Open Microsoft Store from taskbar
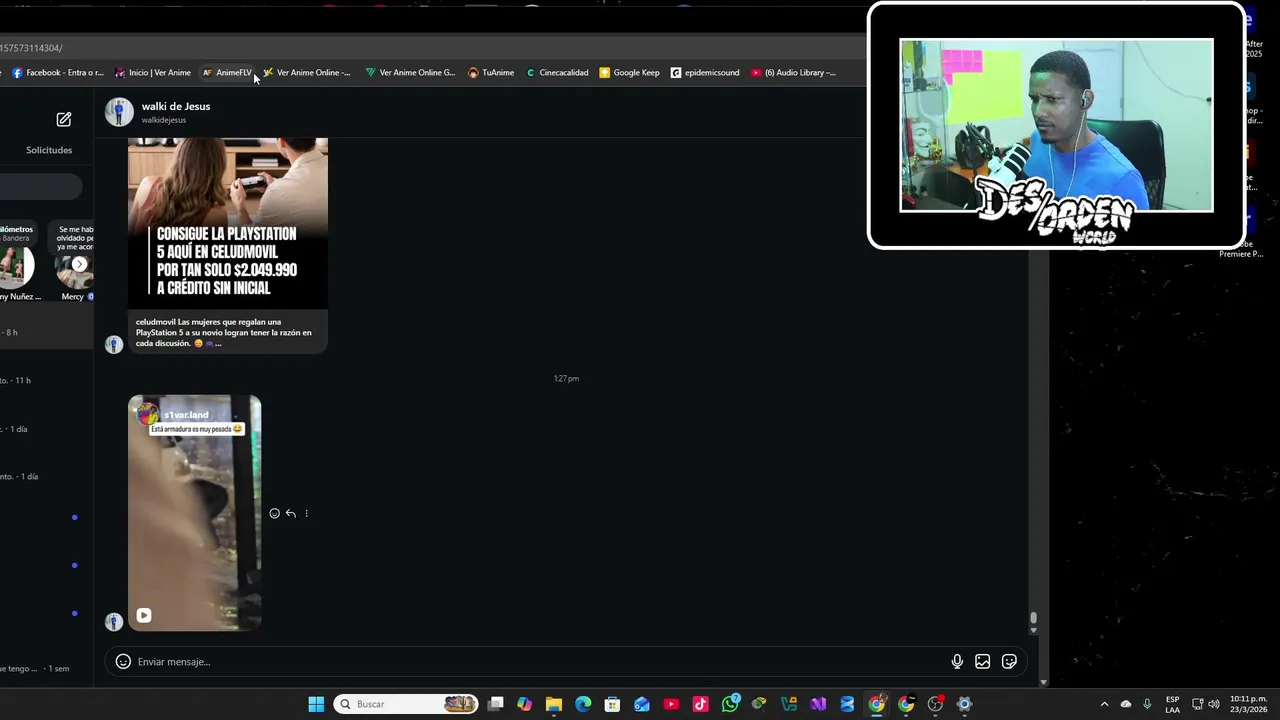Viewport: 1280px width, 720px height. point(612,704)
